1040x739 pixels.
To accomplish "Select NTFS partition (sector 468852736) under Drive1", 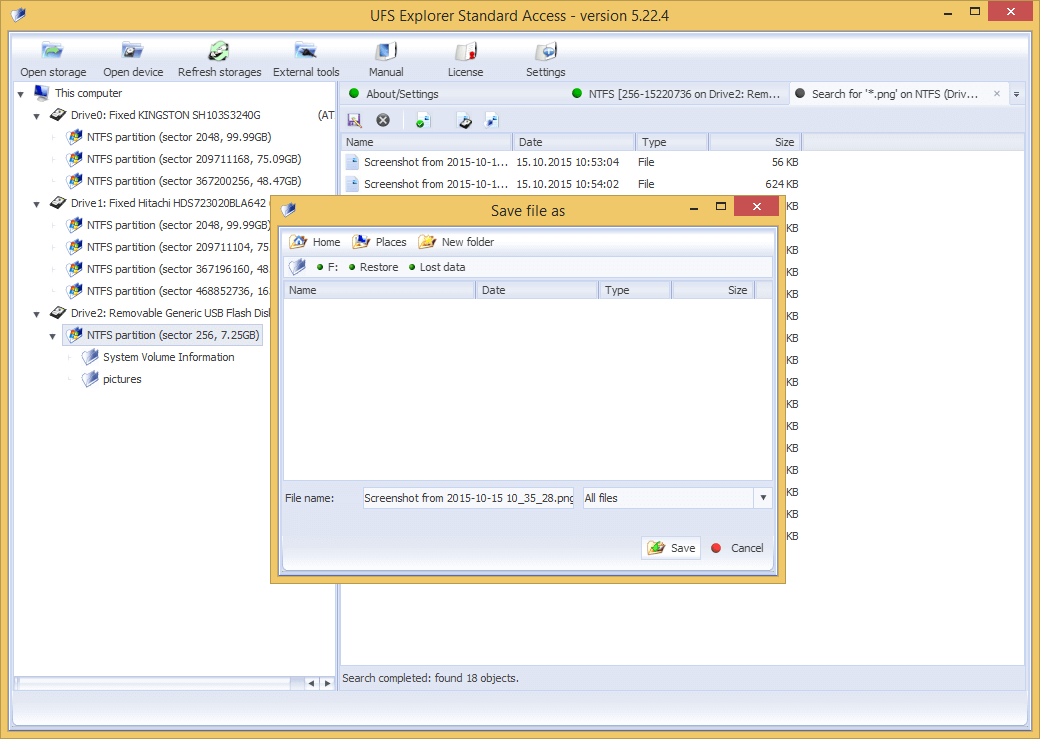I will 178,291.
